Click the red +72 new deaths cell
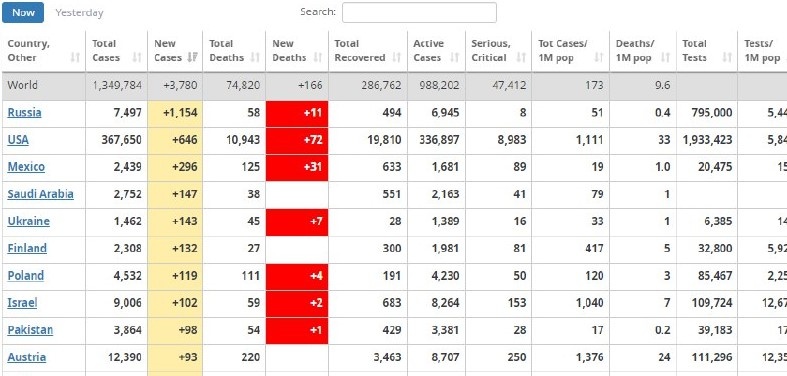 coord(297,140)
